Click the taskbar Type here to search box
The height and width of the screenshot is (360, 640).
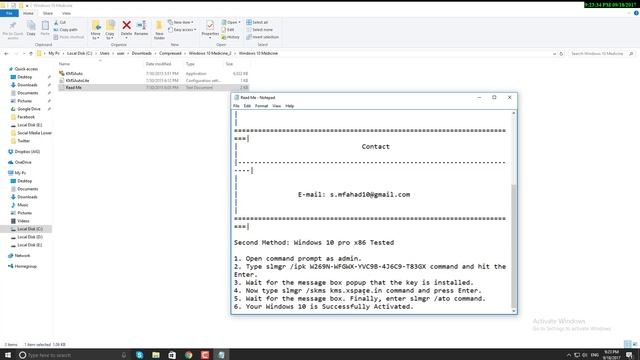coord(73,355)
